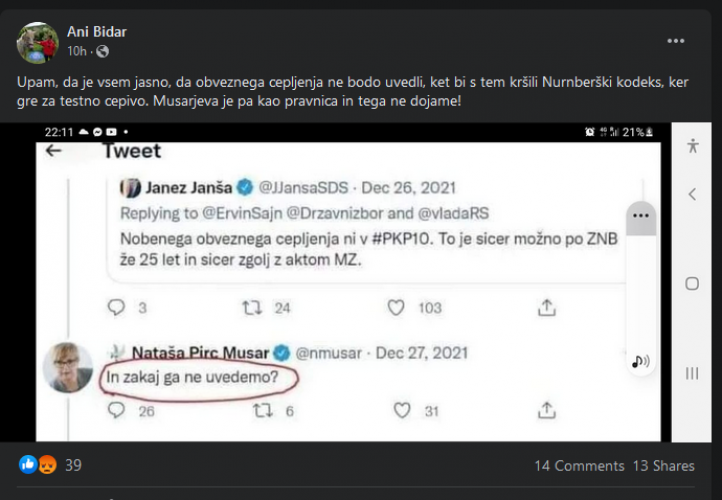Click the Ani Bidar profile name
Screen dimensions: 722x500
coord(97,32)
